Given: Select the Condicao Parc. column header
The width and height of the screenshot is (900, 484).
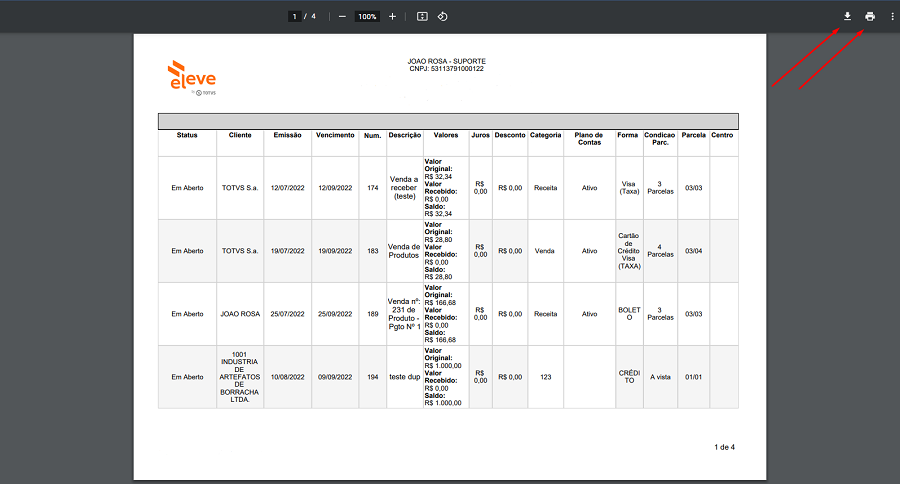Looking at the screenshot, I should (660, 138).
